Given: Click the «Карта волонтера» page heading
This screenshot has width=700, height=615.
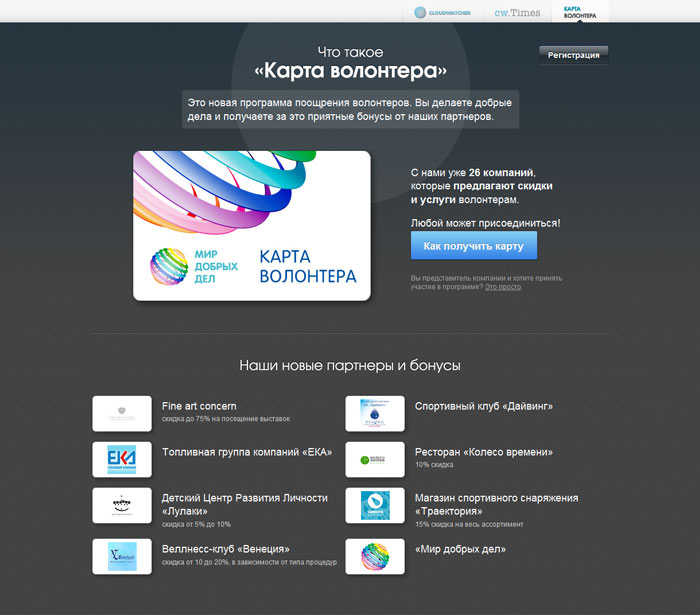Looking at the screenshot, I should 350,71.
